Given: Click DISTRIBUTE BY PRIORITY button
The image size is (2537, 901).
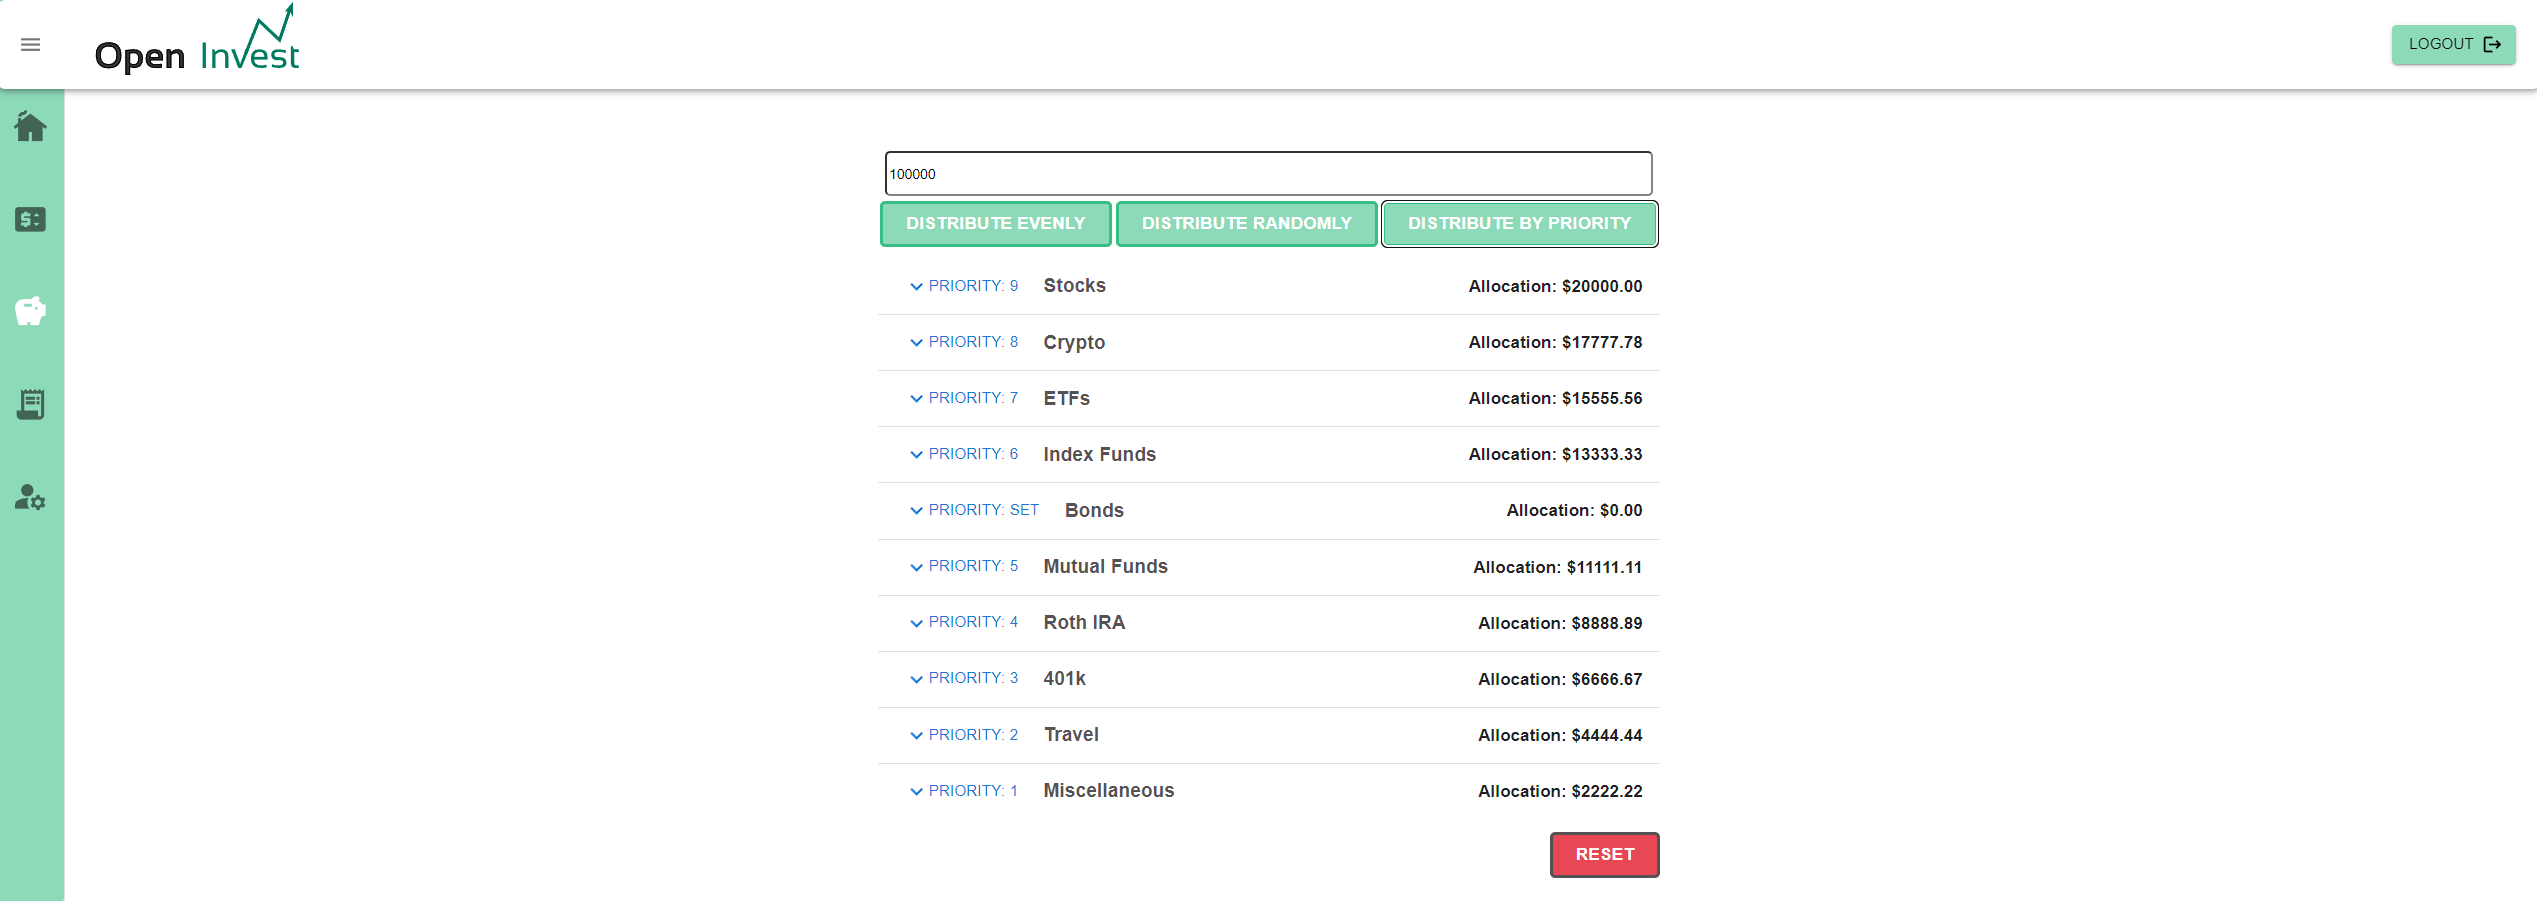Looking at the screenshot, I should (x=1519, y=223).
